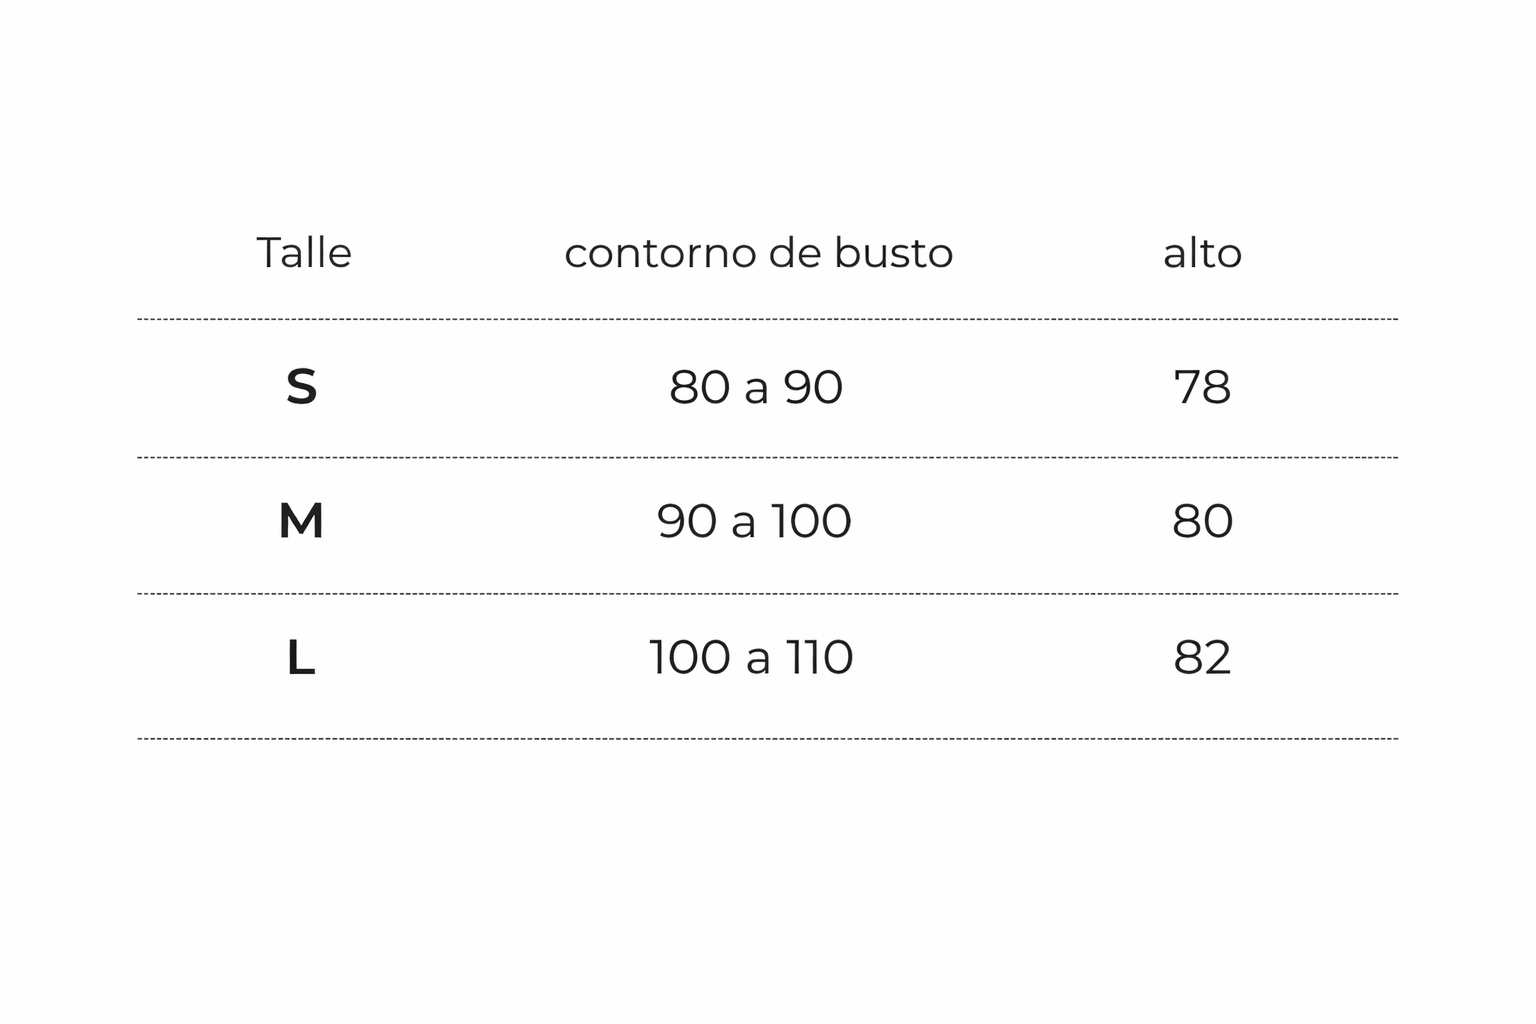This screenshot has width=1536, height=1024.
Task: Select the bold S size label
Action: tap(301, 387)
